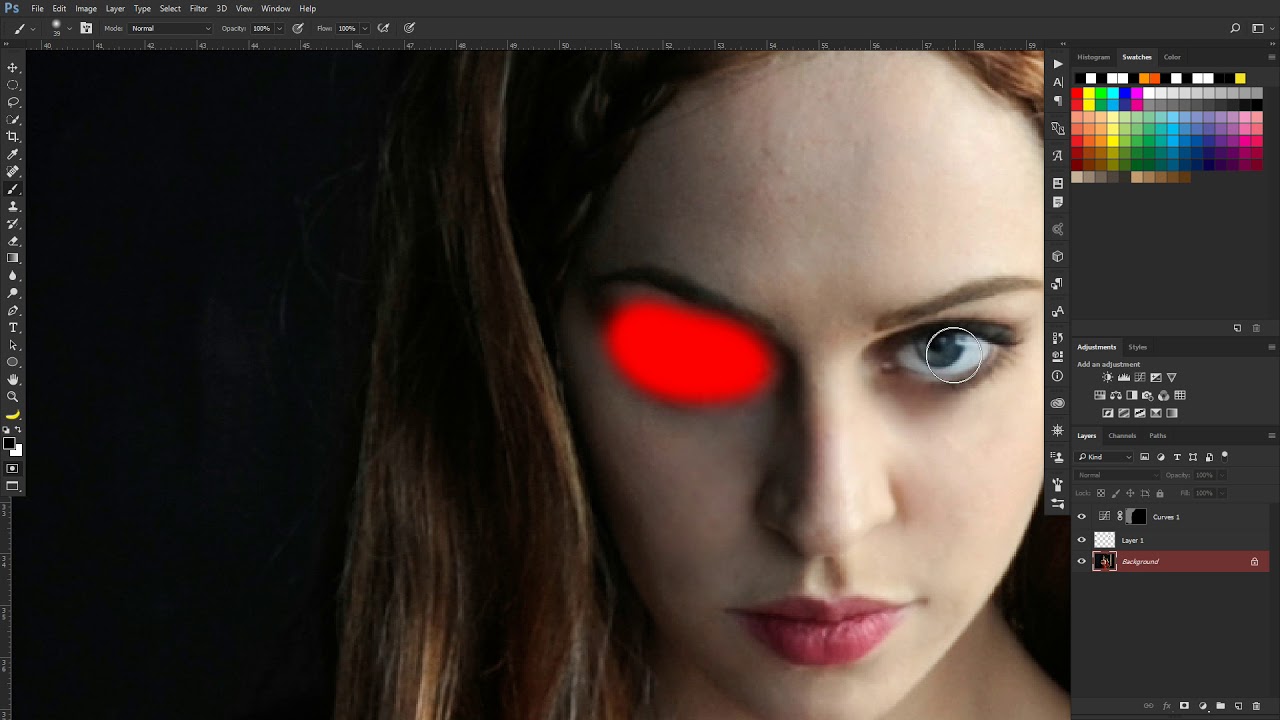The height and width of the screenshot is (720, 1280).
Task: Select the Crop tool
Action: (x=13, y=136)
